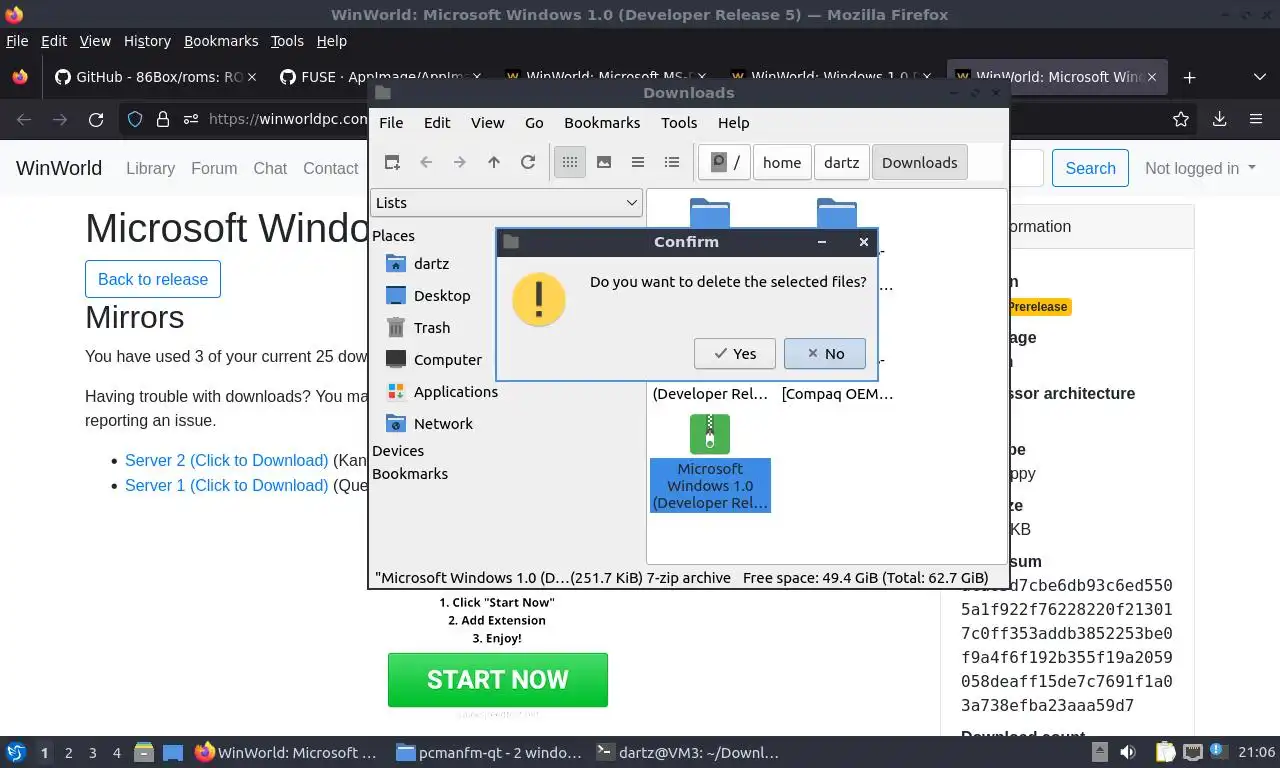Screen dimensions: 1280x768
Task: Open the network icon in the system tray
Action: (x=1192, y=752)
